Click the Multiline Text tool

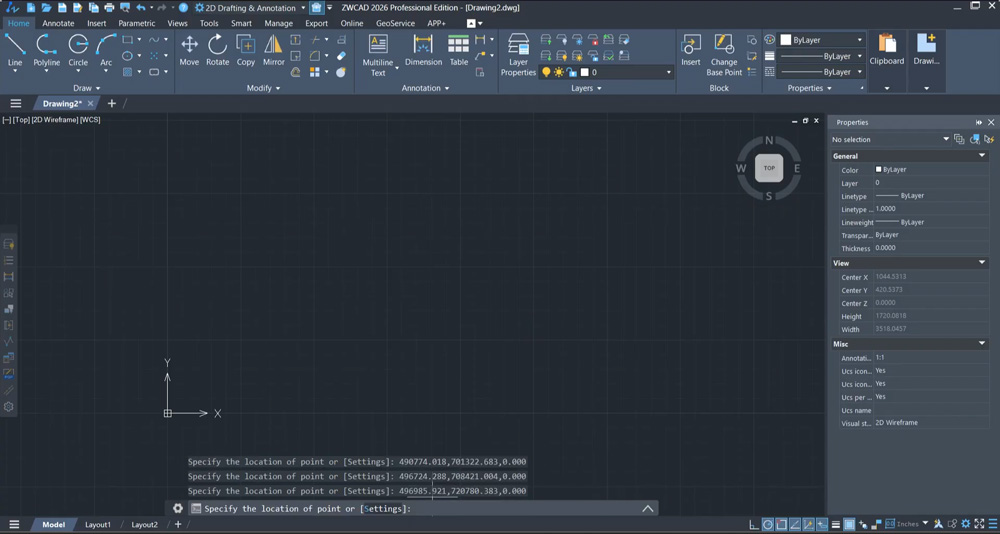click(378, 55)
